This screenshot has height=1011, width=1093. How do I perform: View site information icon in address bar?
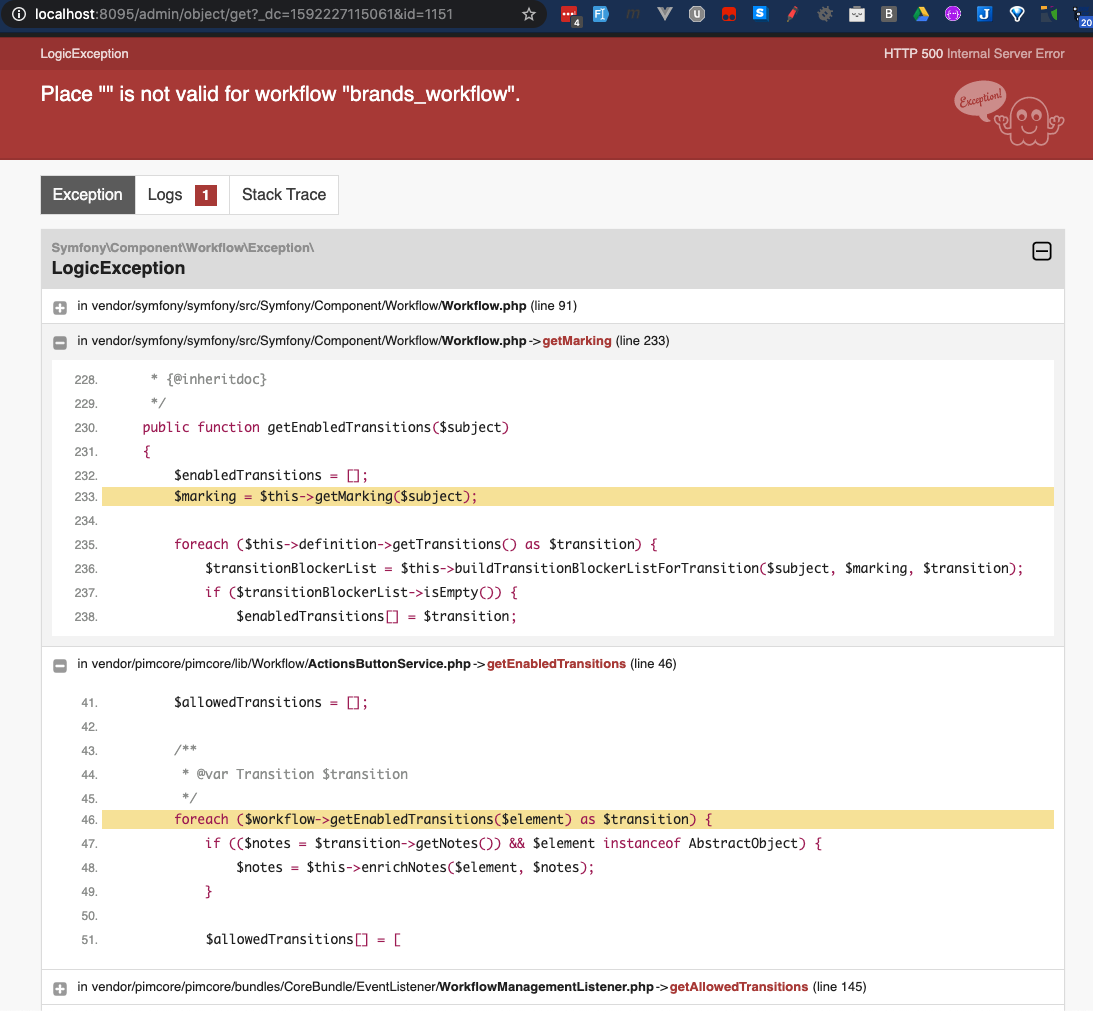19,14
